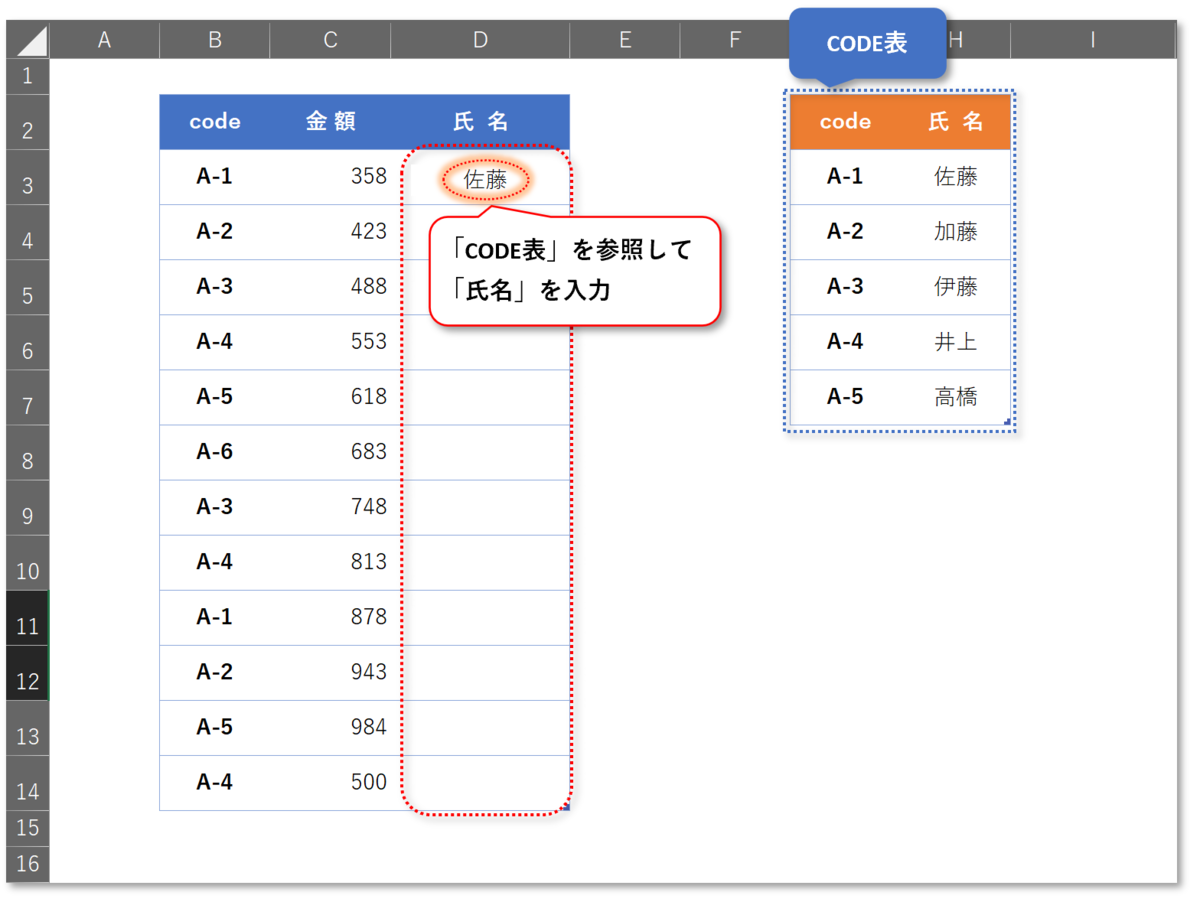Click the 井上 cell in CODE表
1200x902 pixels.
point(956,341)
